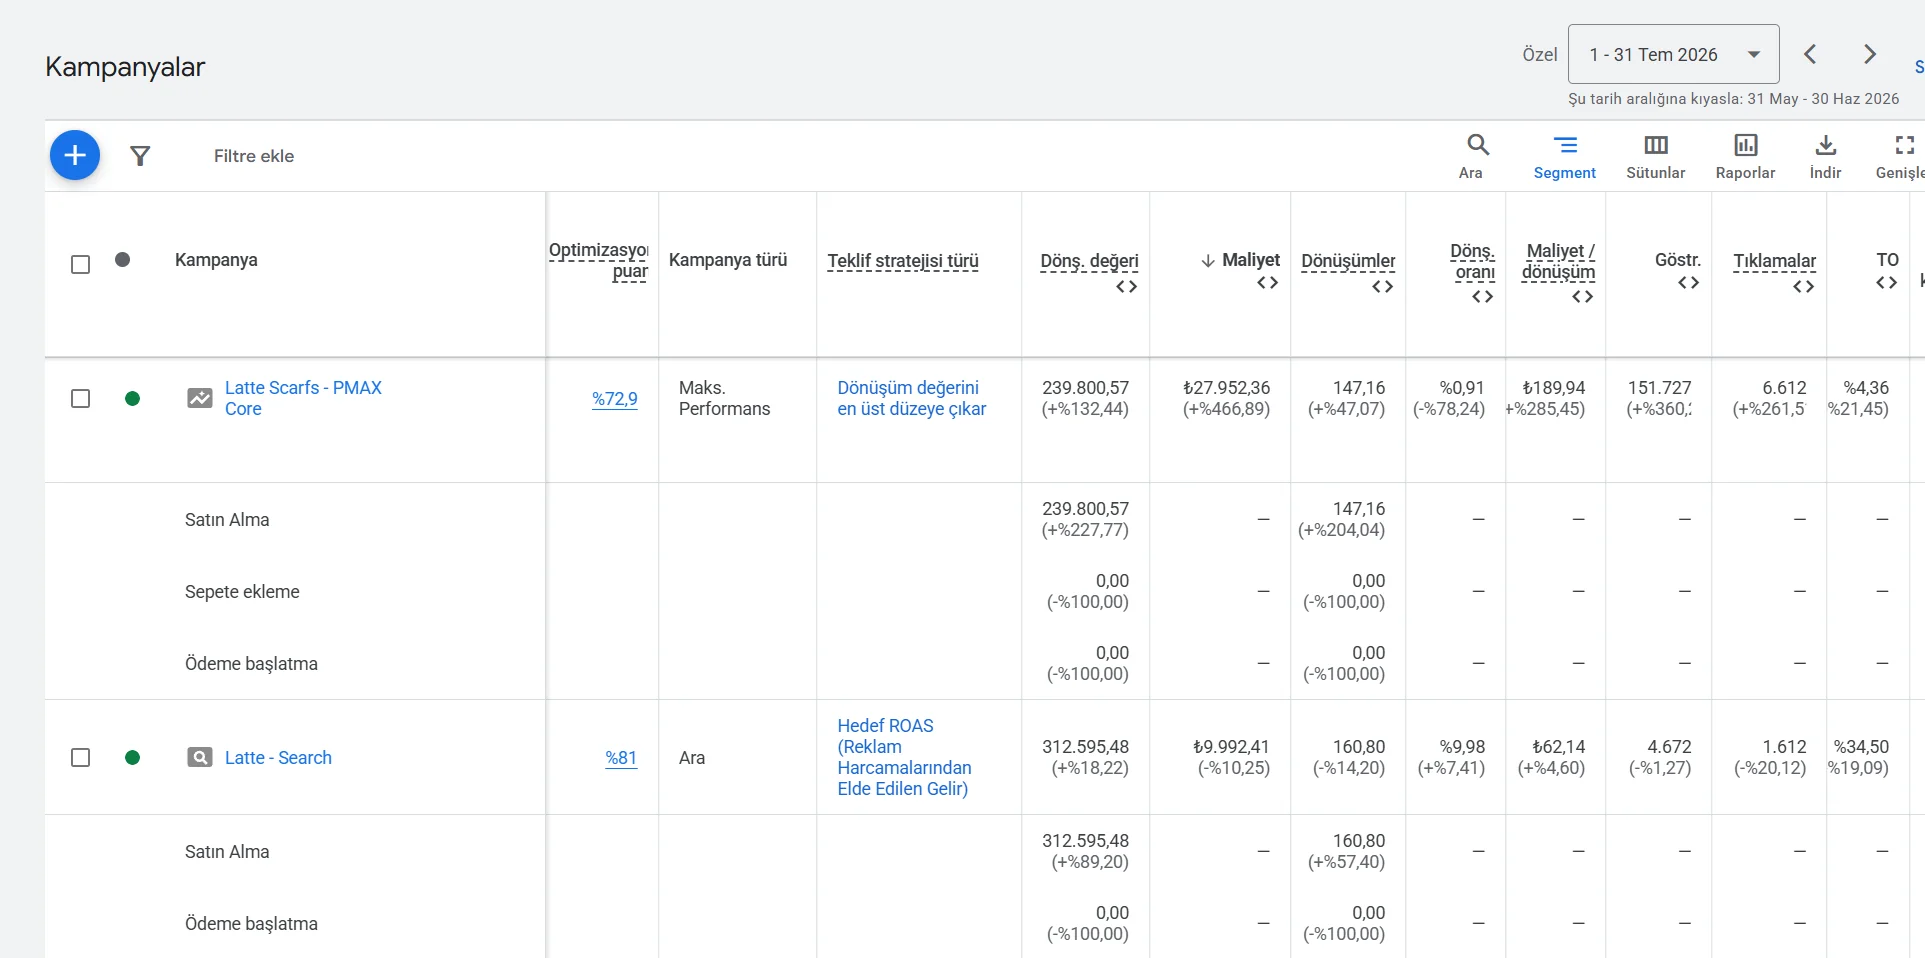Open optimization score %72,9 link
This screenshot has width=1925, height=958.
point(614,398)
